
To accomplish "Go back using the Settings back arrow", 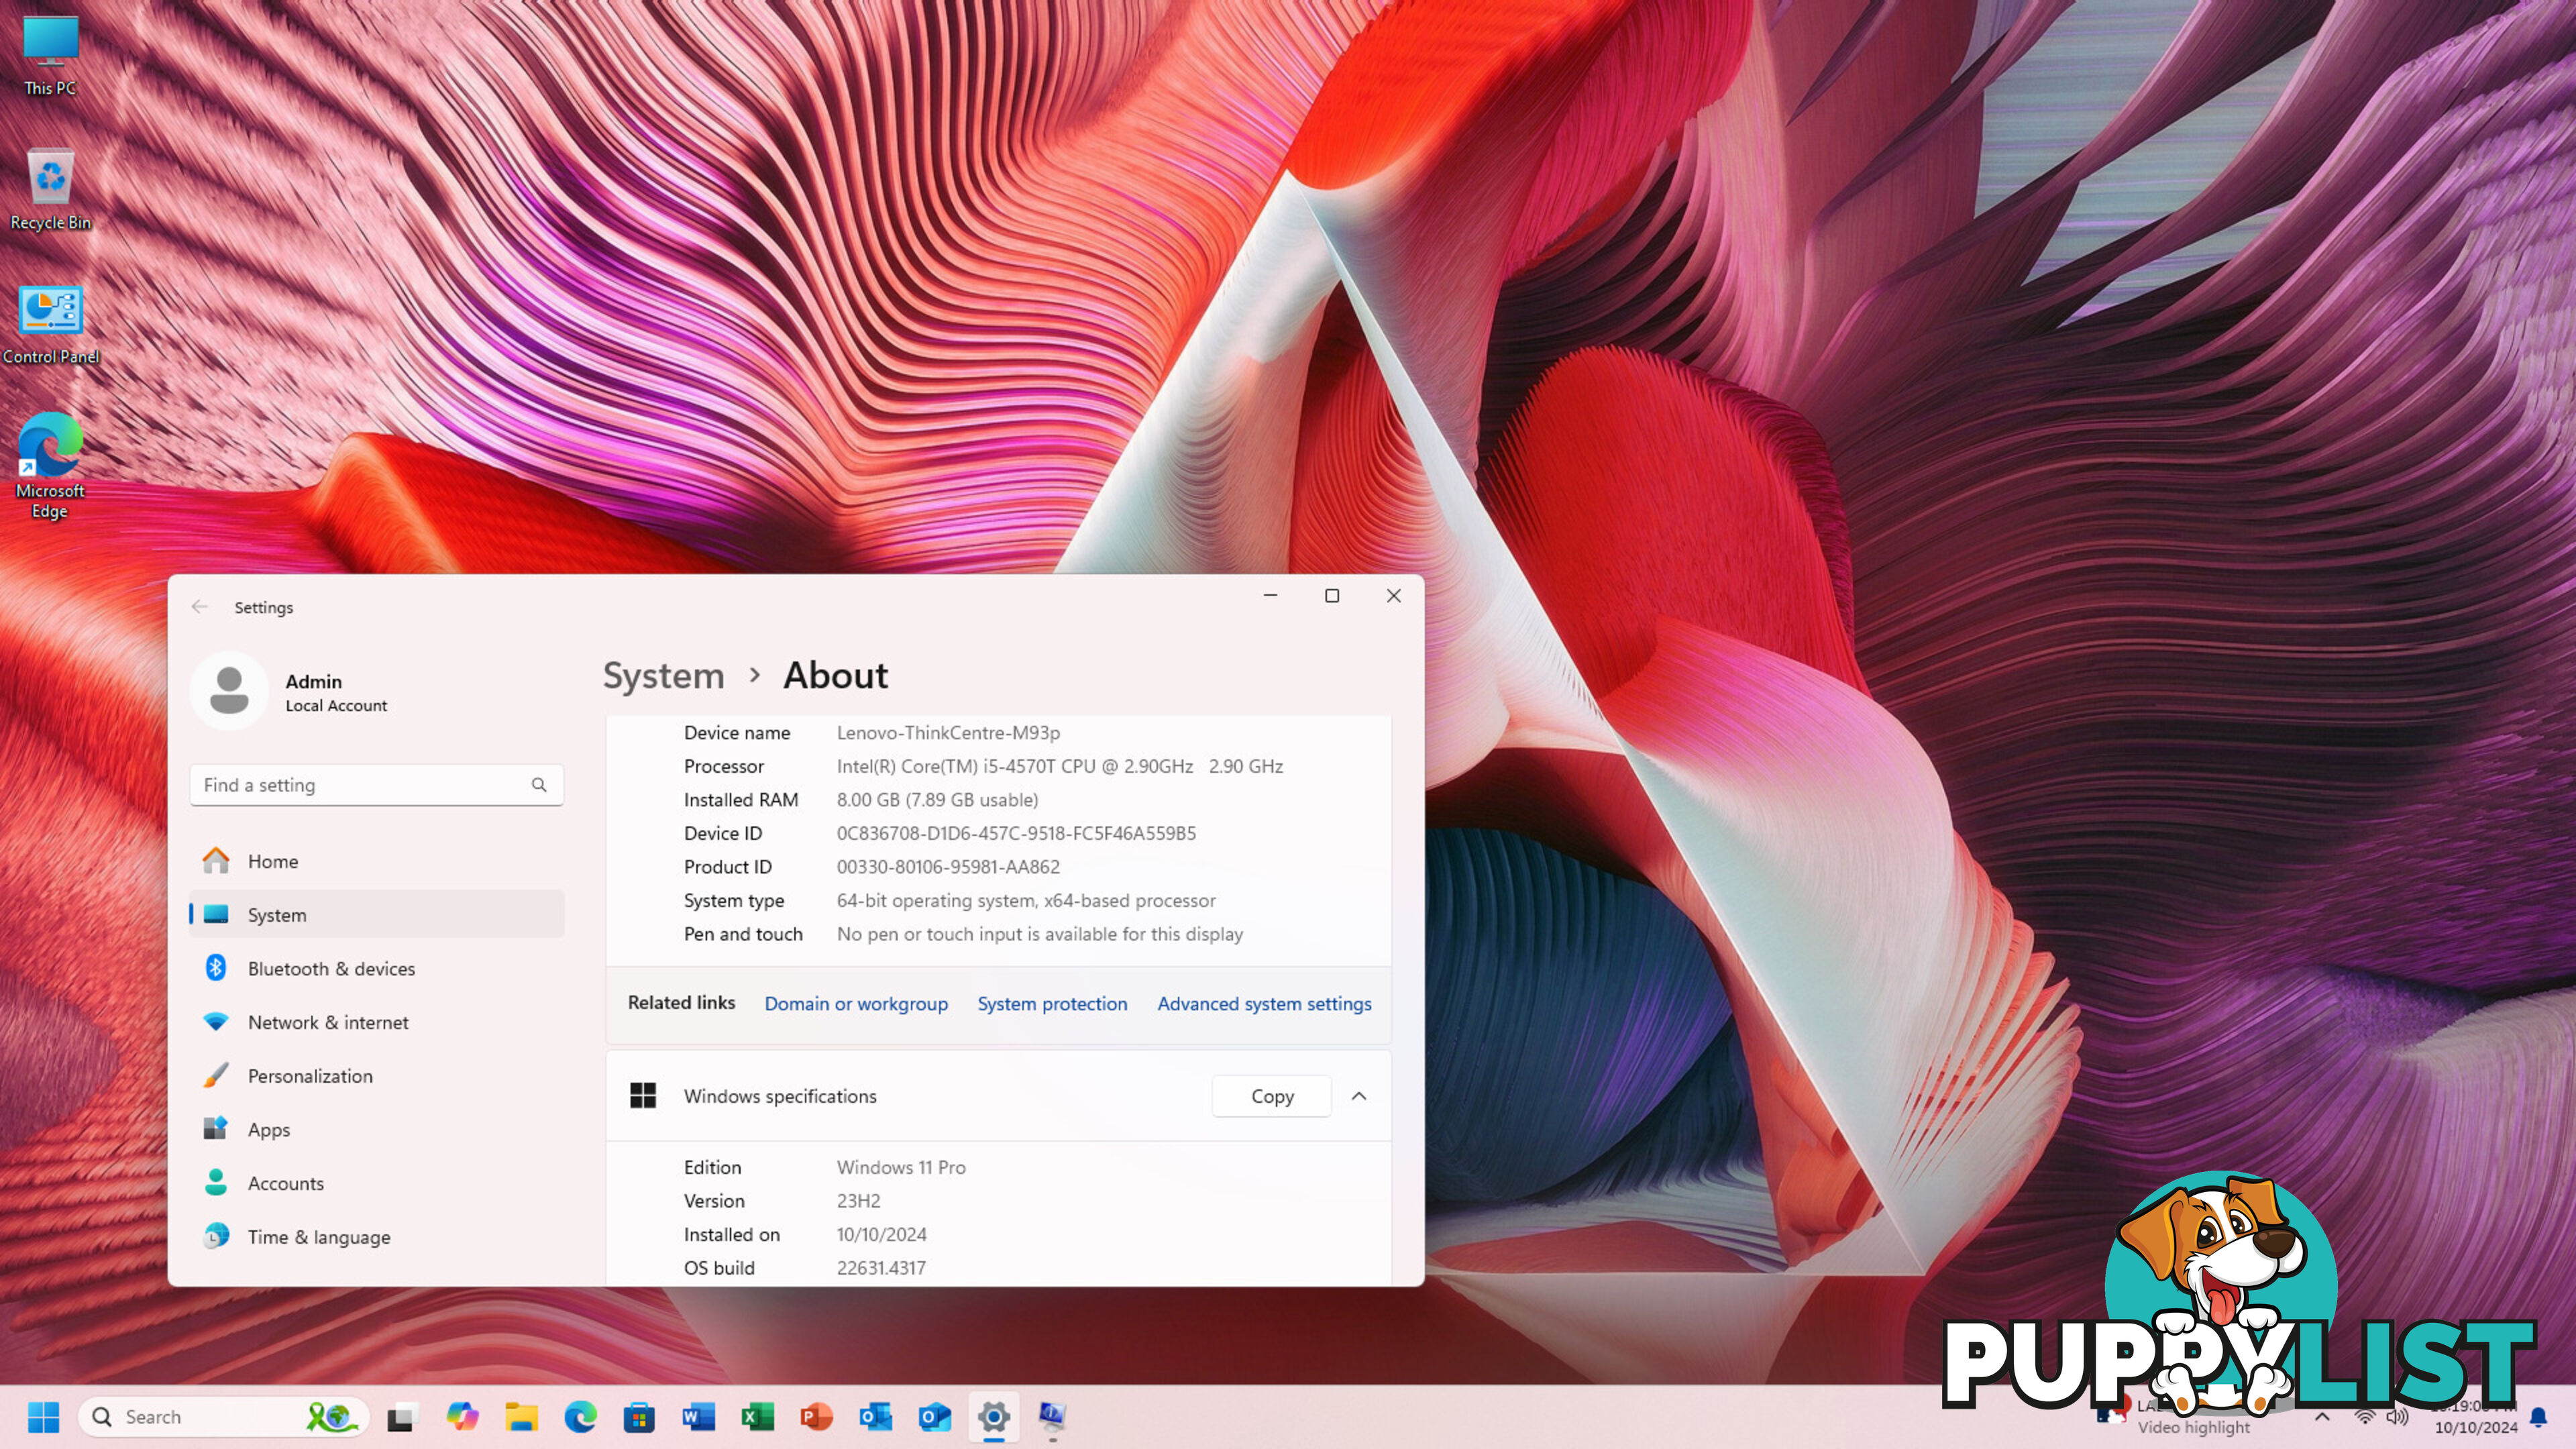I will pos(200,607).
